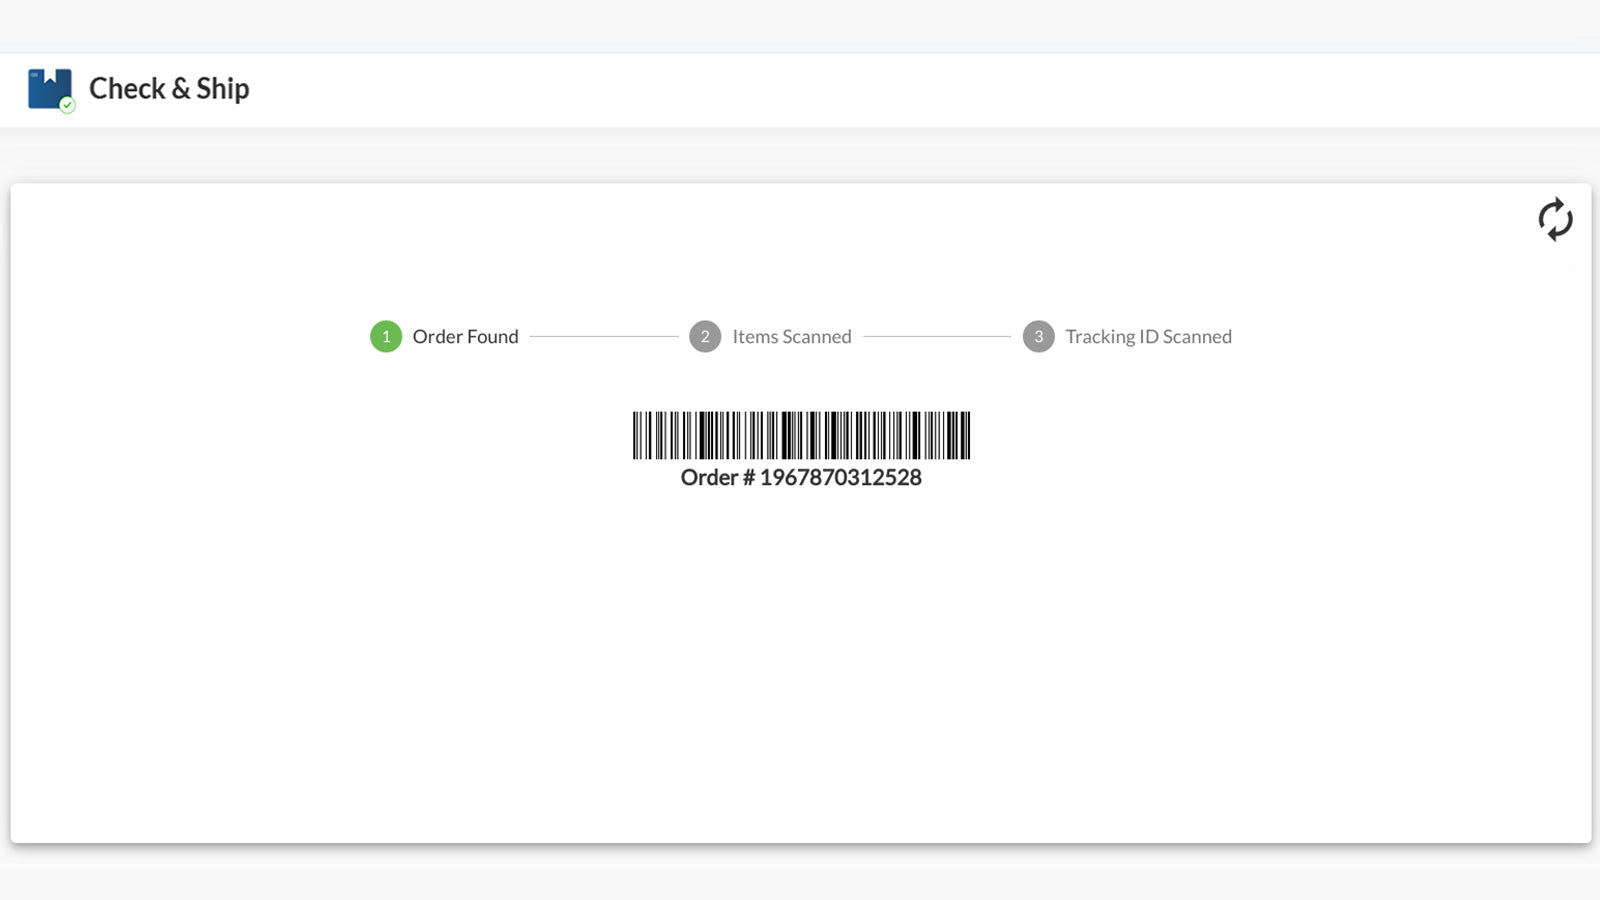Toggle the Order Found step indicator

pos(386,337)
